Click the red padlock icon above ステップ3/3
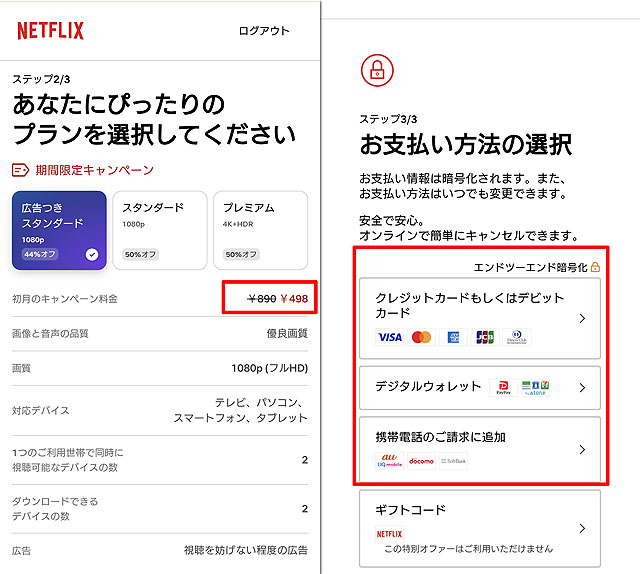 (x=377, y=69)
